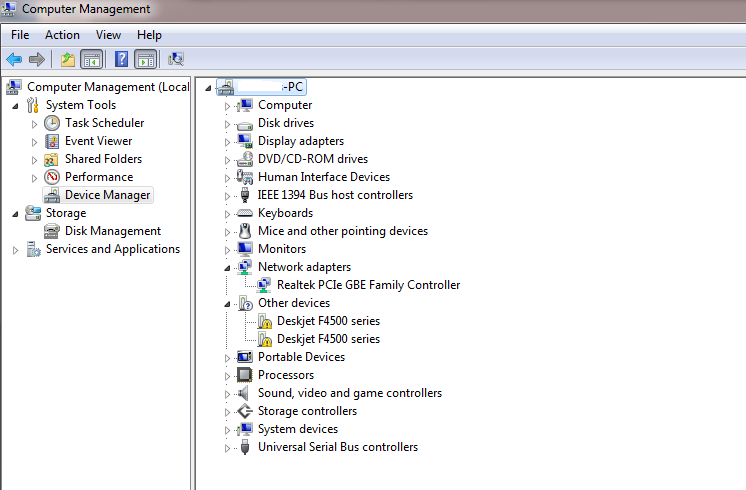Viewport: 746px width, 490px height.
Task: Click the Mice and pointing devices icon
Action: 245,231
